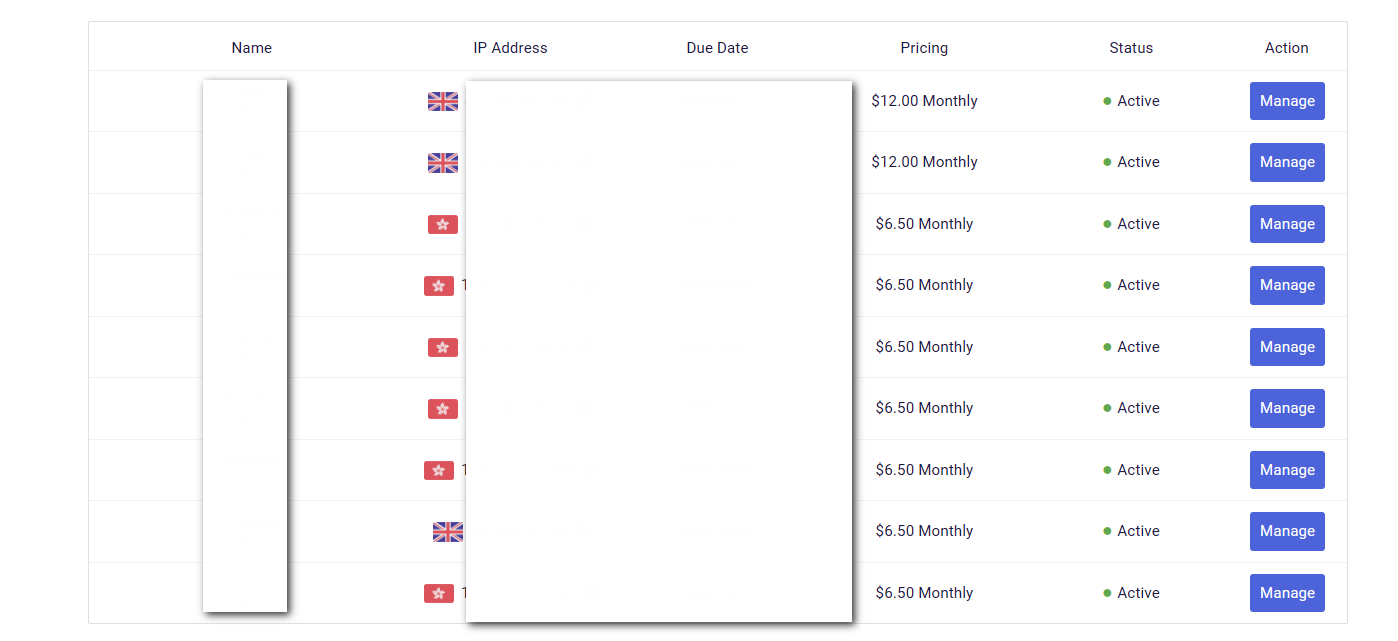This screenshot has width=1398, height=641.
Task: Click the $6.50 Monthly price in row eight
Action: 924,531
